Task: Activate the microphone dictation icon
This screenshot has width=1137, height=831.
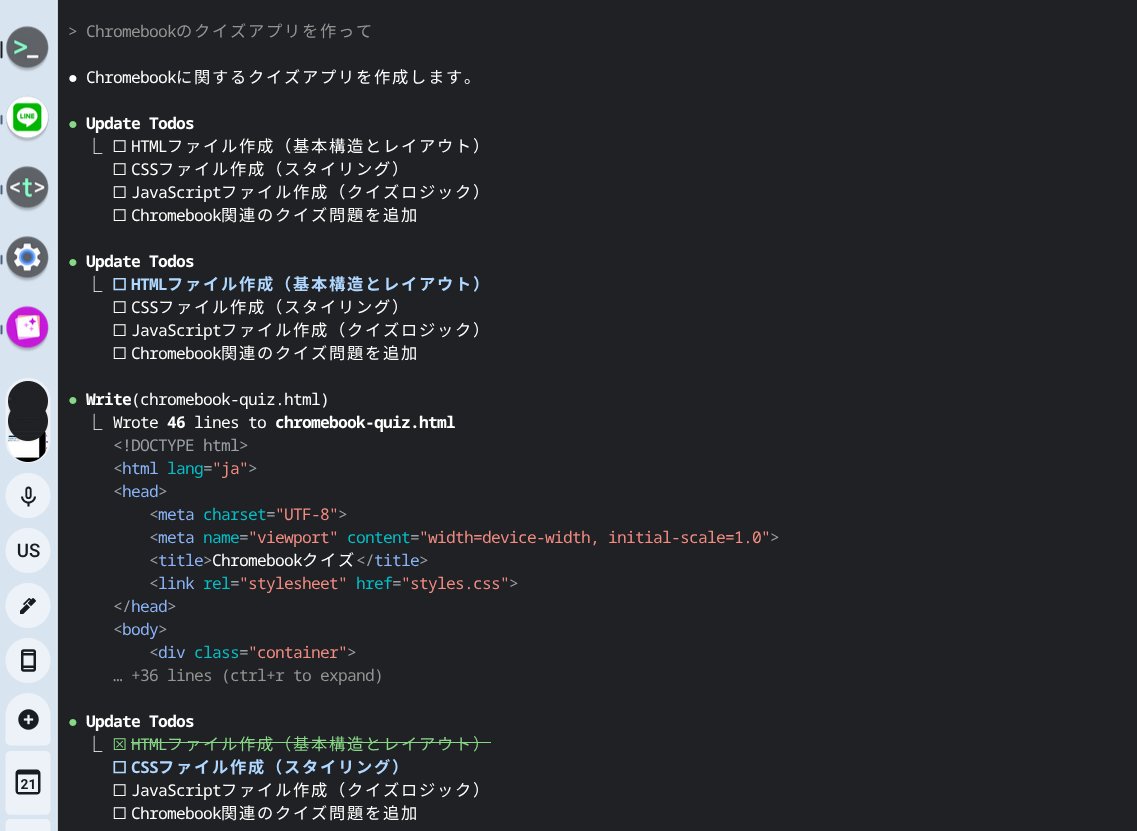Action: point(28,496)
